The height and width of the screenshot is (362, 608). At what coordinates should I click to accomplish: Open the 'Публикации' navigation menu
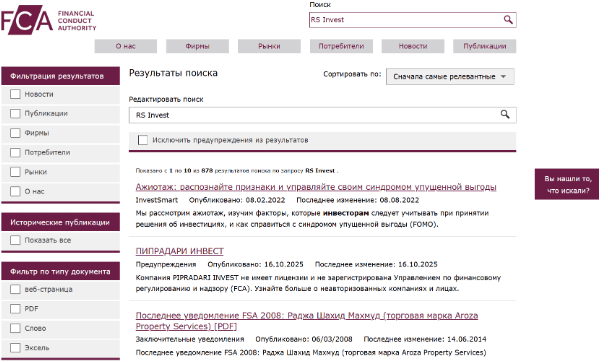(485, 46)
